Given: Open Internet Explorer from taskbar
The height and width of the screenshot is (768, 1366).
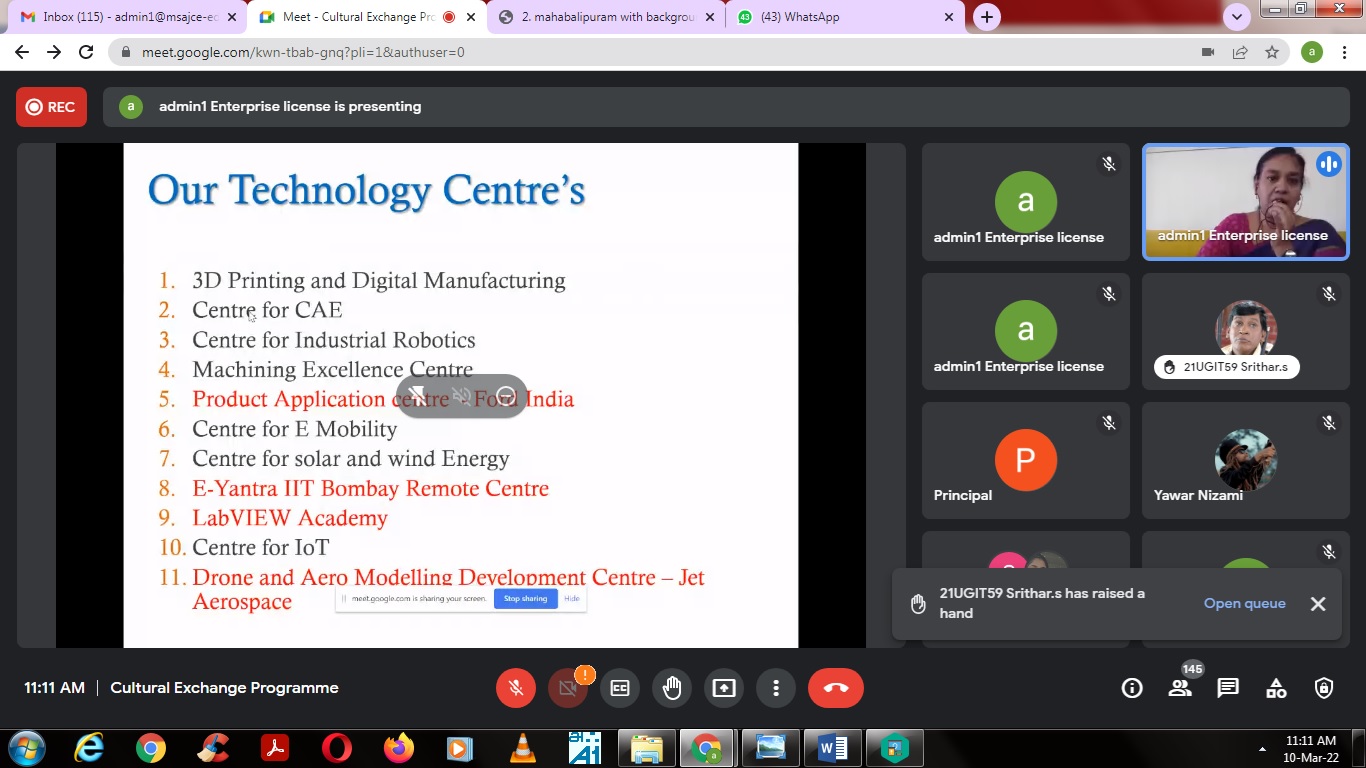Looking at the screenshot, I should [89, 748].
